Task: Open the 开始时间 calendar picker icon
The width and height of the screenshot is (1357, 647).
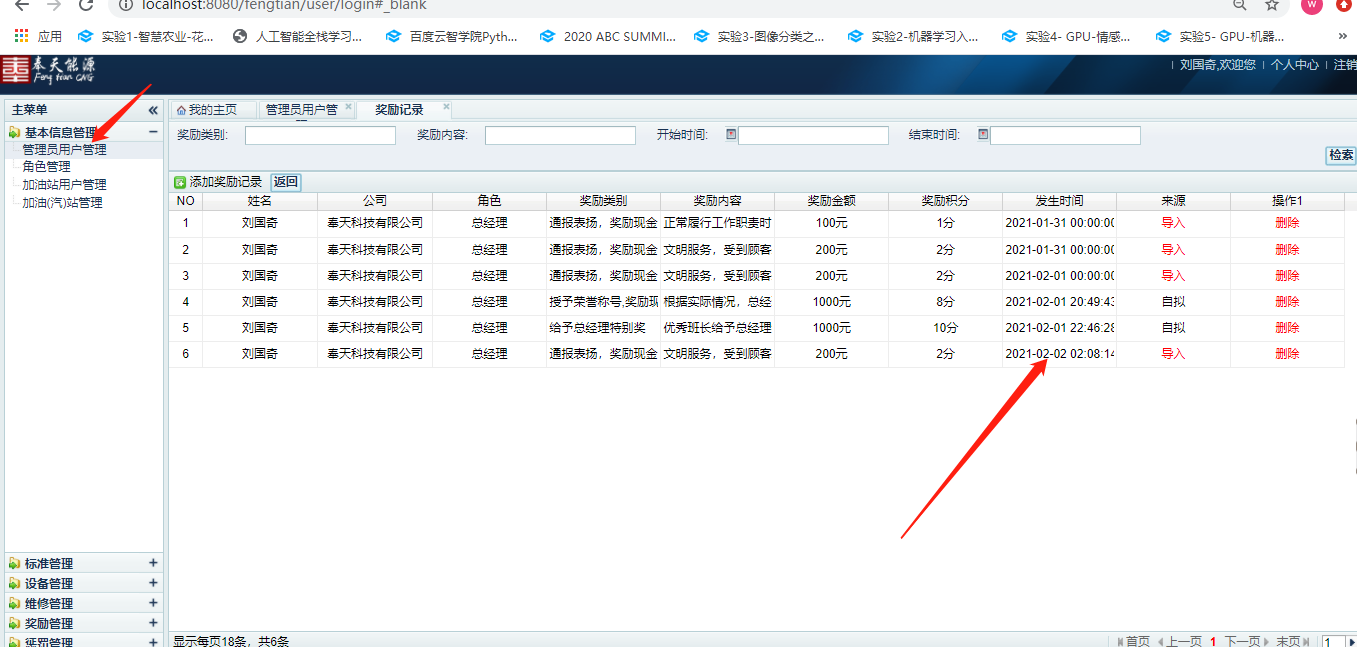Action: click(731, 134)
